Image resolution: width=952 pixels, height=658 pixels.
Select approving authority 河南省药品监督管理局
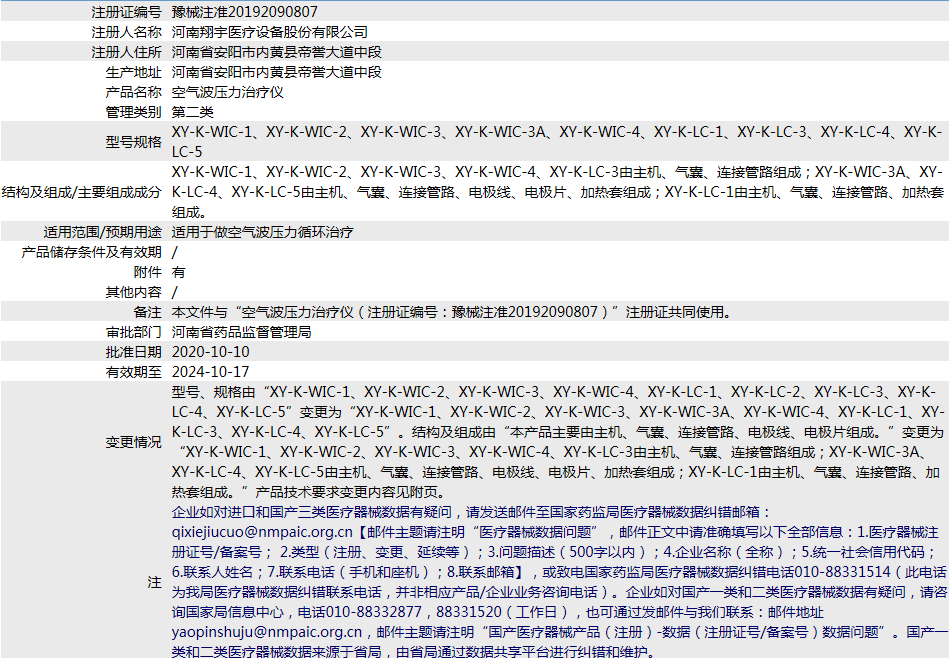coord(242,333)
